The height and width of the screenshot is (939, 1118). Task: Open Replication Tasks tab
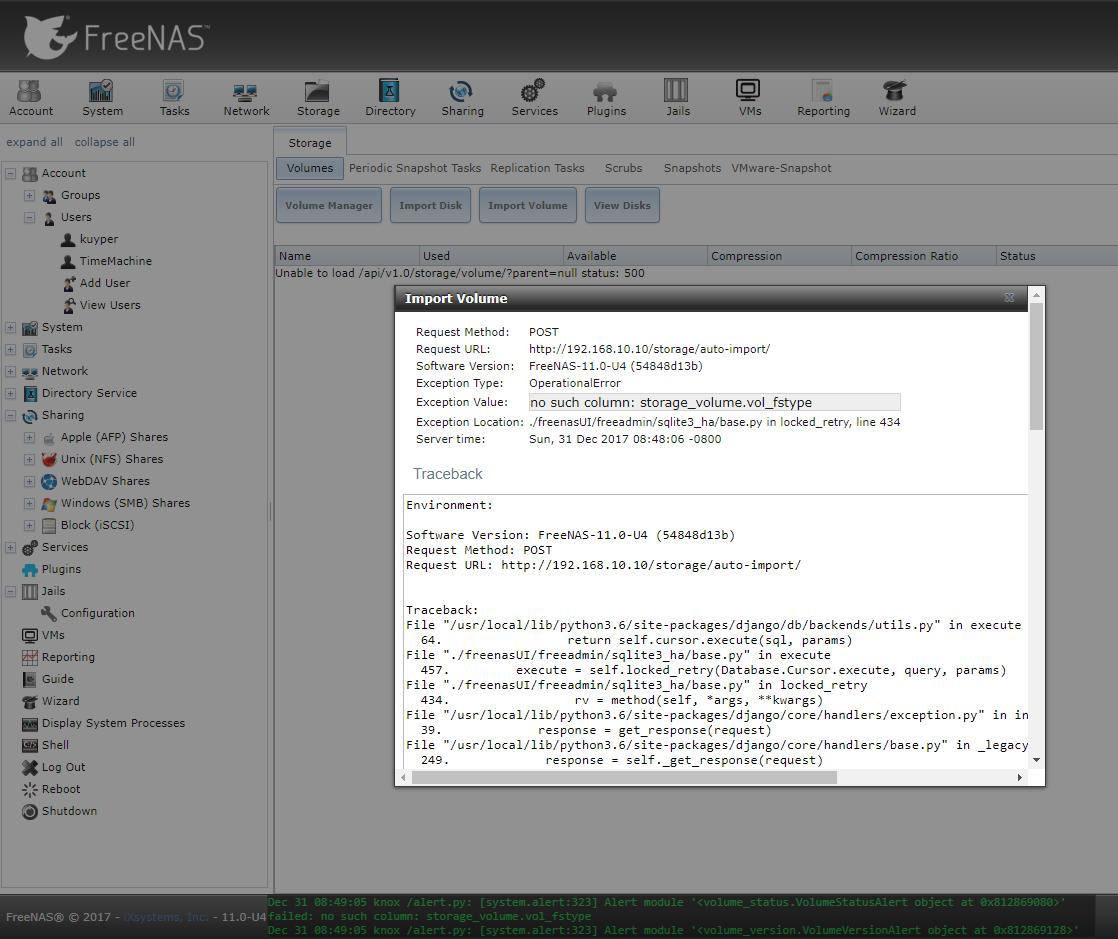click(537, 168)
